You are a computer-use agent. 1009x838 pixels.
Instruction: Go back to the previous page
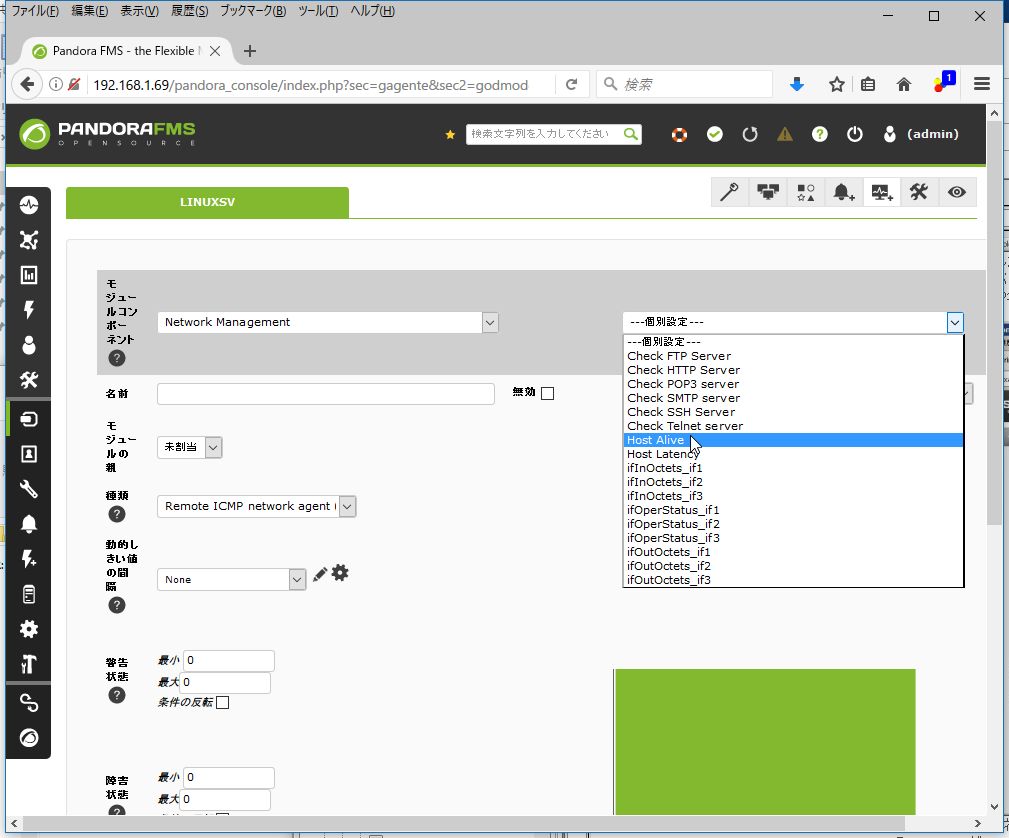[27, 84]
